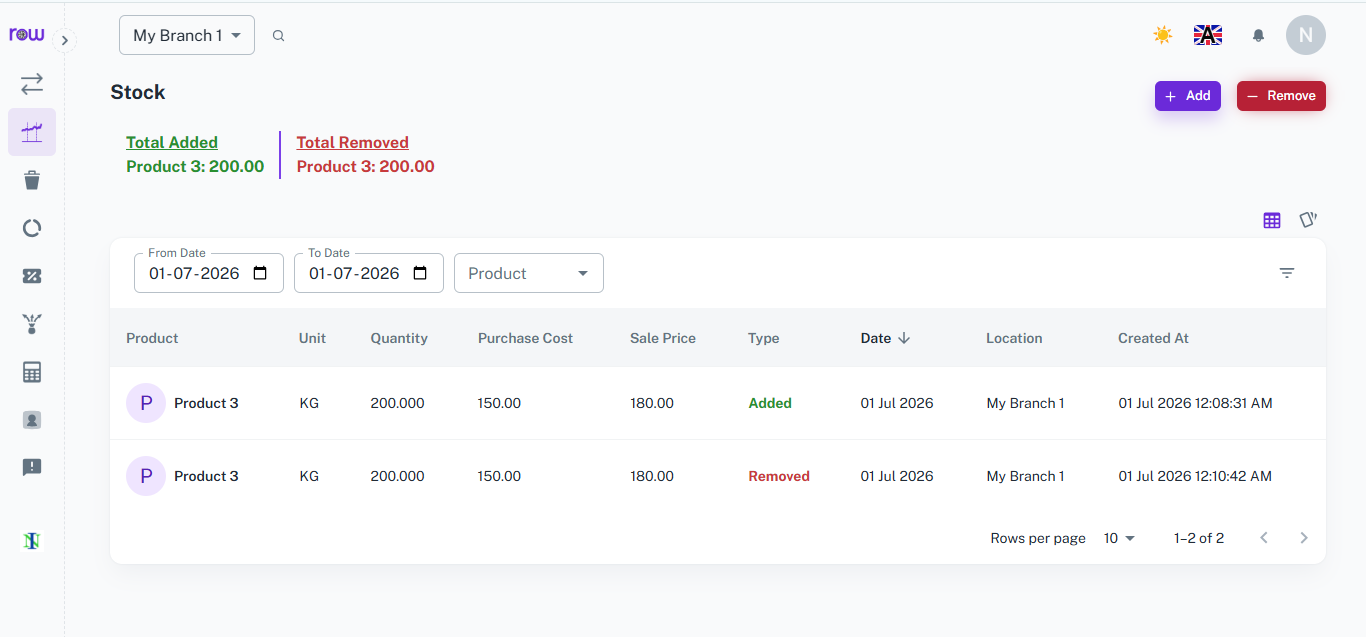Toggle light theme sun icon
Screen dimensions: 1366x637
point(1162,35)
